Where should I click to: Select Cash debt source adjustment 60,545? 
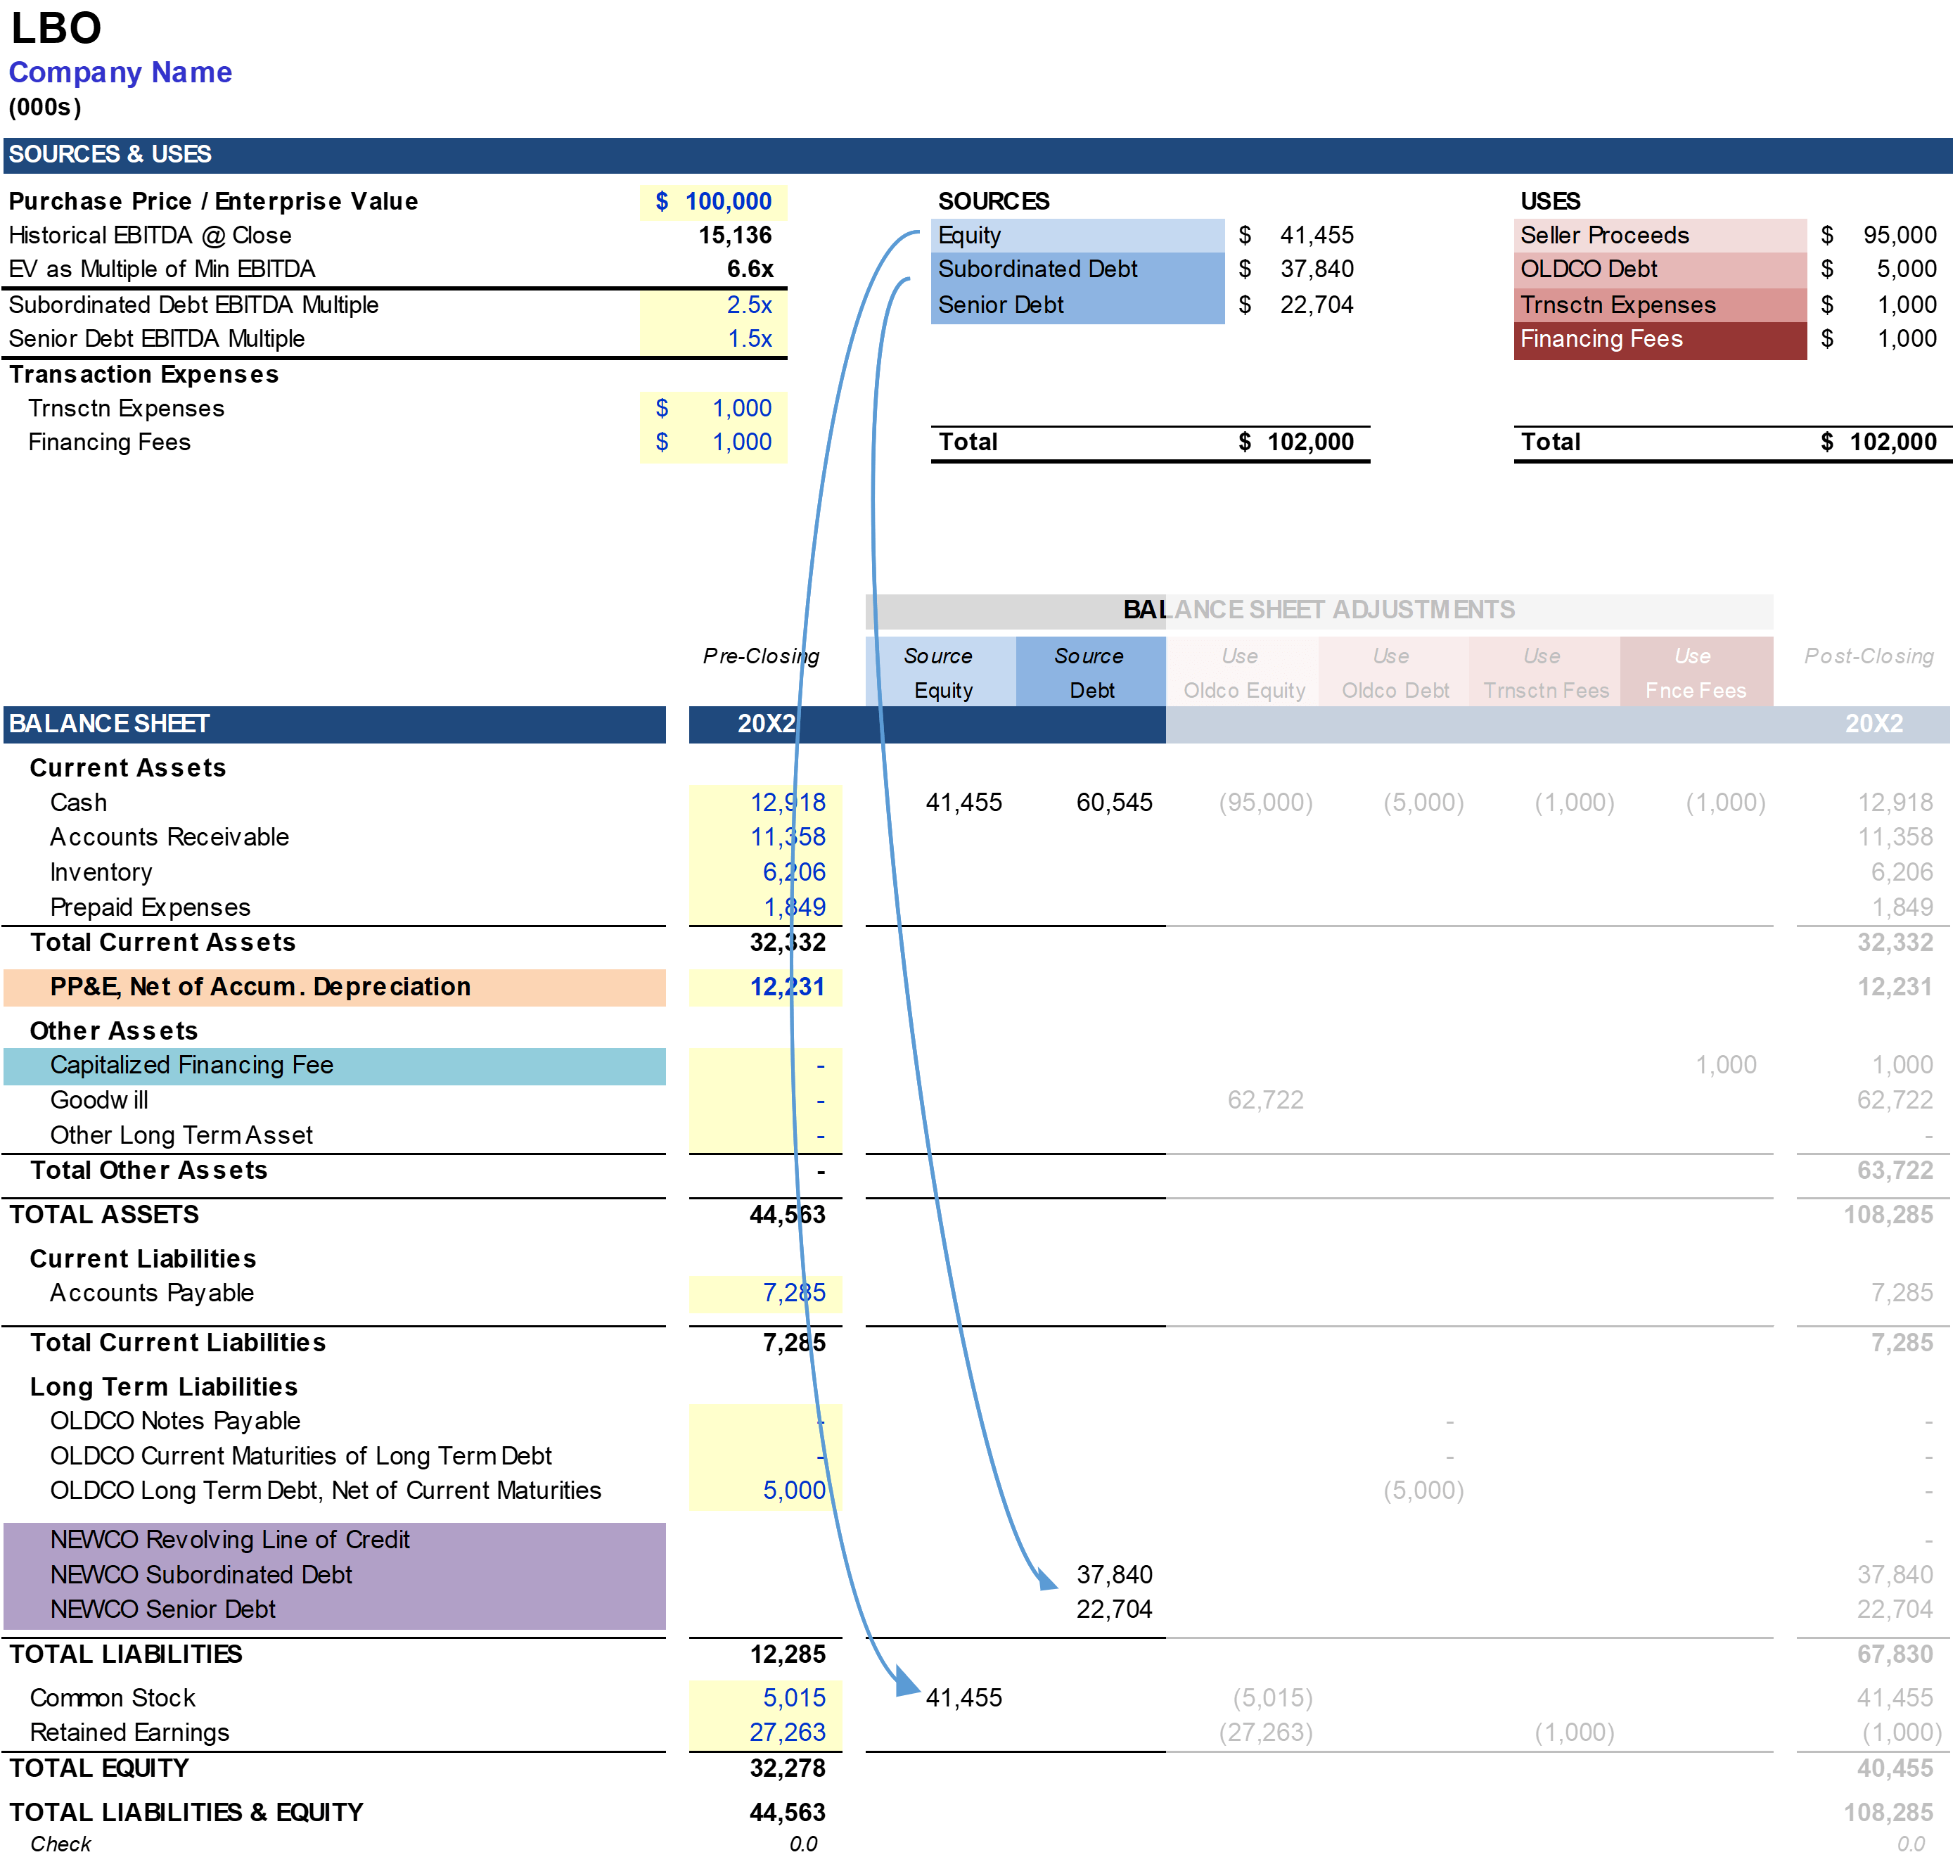click(x=1114, y=802)
